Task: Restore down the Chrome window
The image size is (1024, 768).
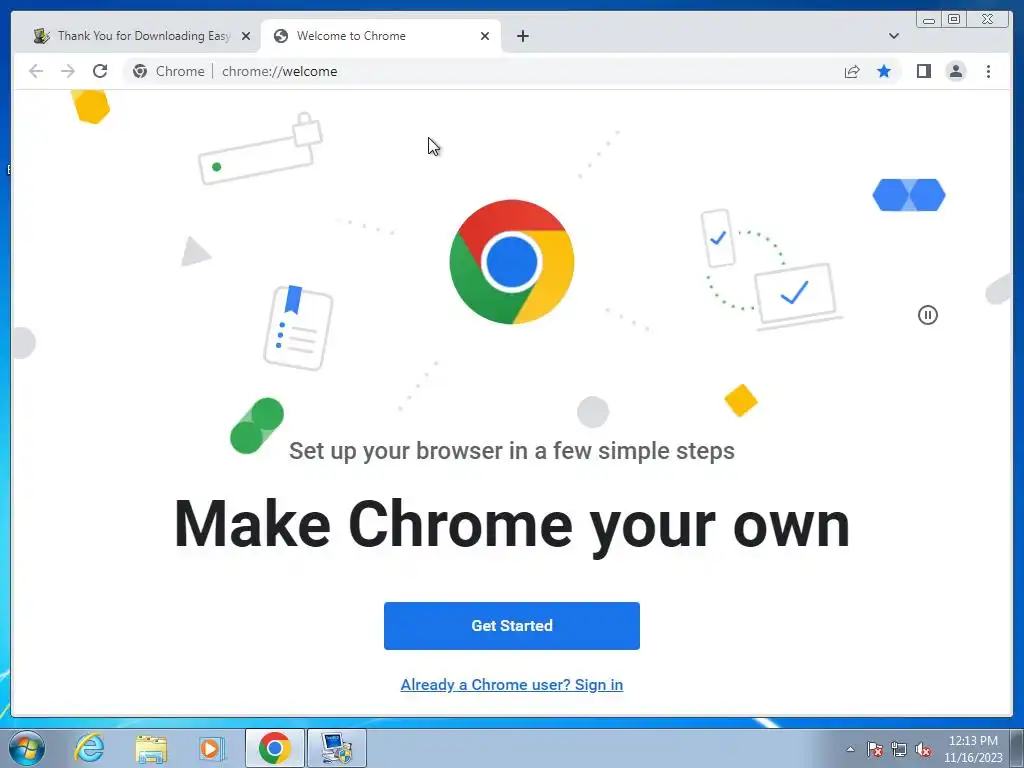Action: [953, 20]
